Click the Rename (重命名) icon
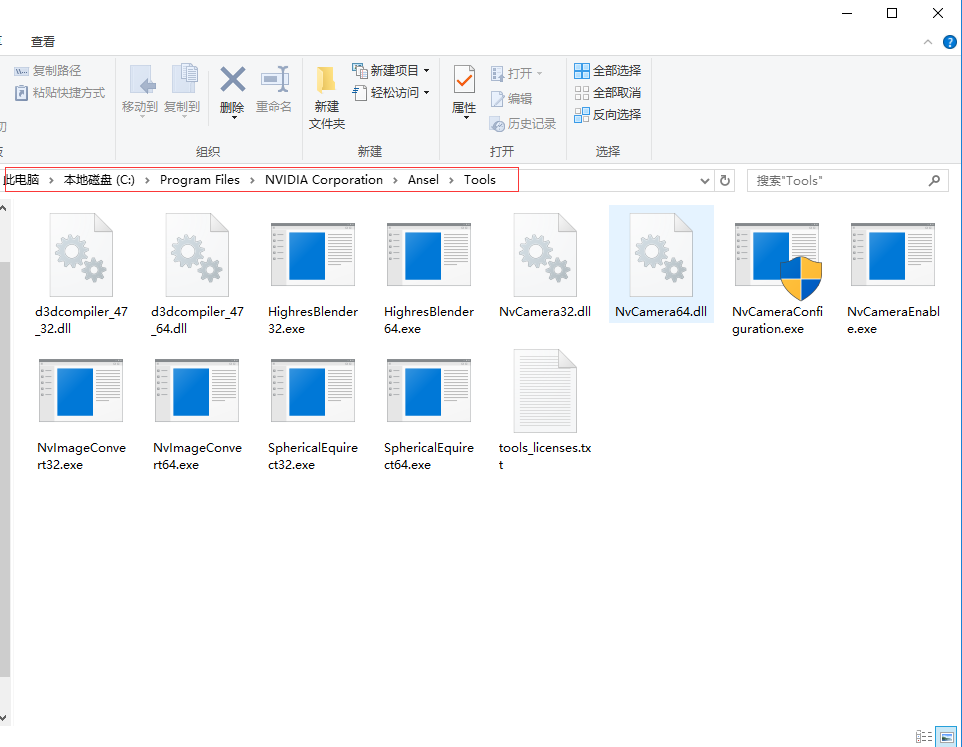962x747 pixels. pos(274,80)
